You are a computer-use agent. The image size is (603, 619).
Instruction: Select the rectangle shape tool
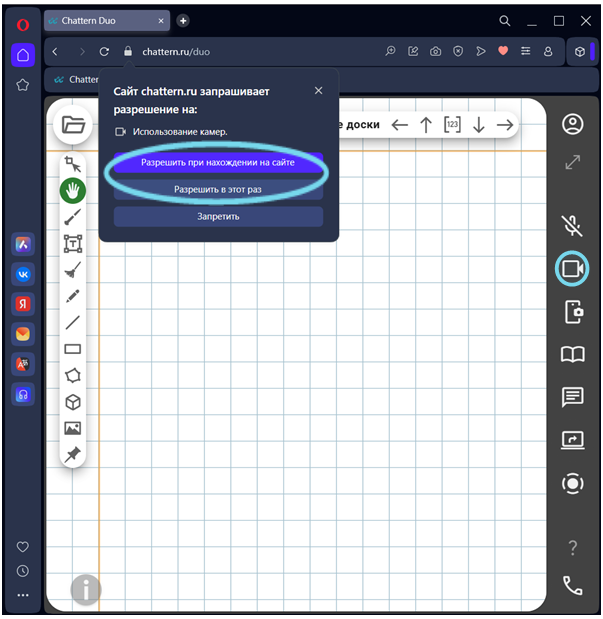(72, 349)
